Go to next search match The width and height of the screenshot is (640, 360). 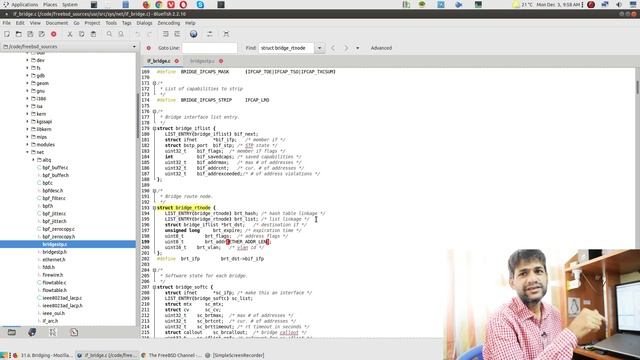point(346,48)
